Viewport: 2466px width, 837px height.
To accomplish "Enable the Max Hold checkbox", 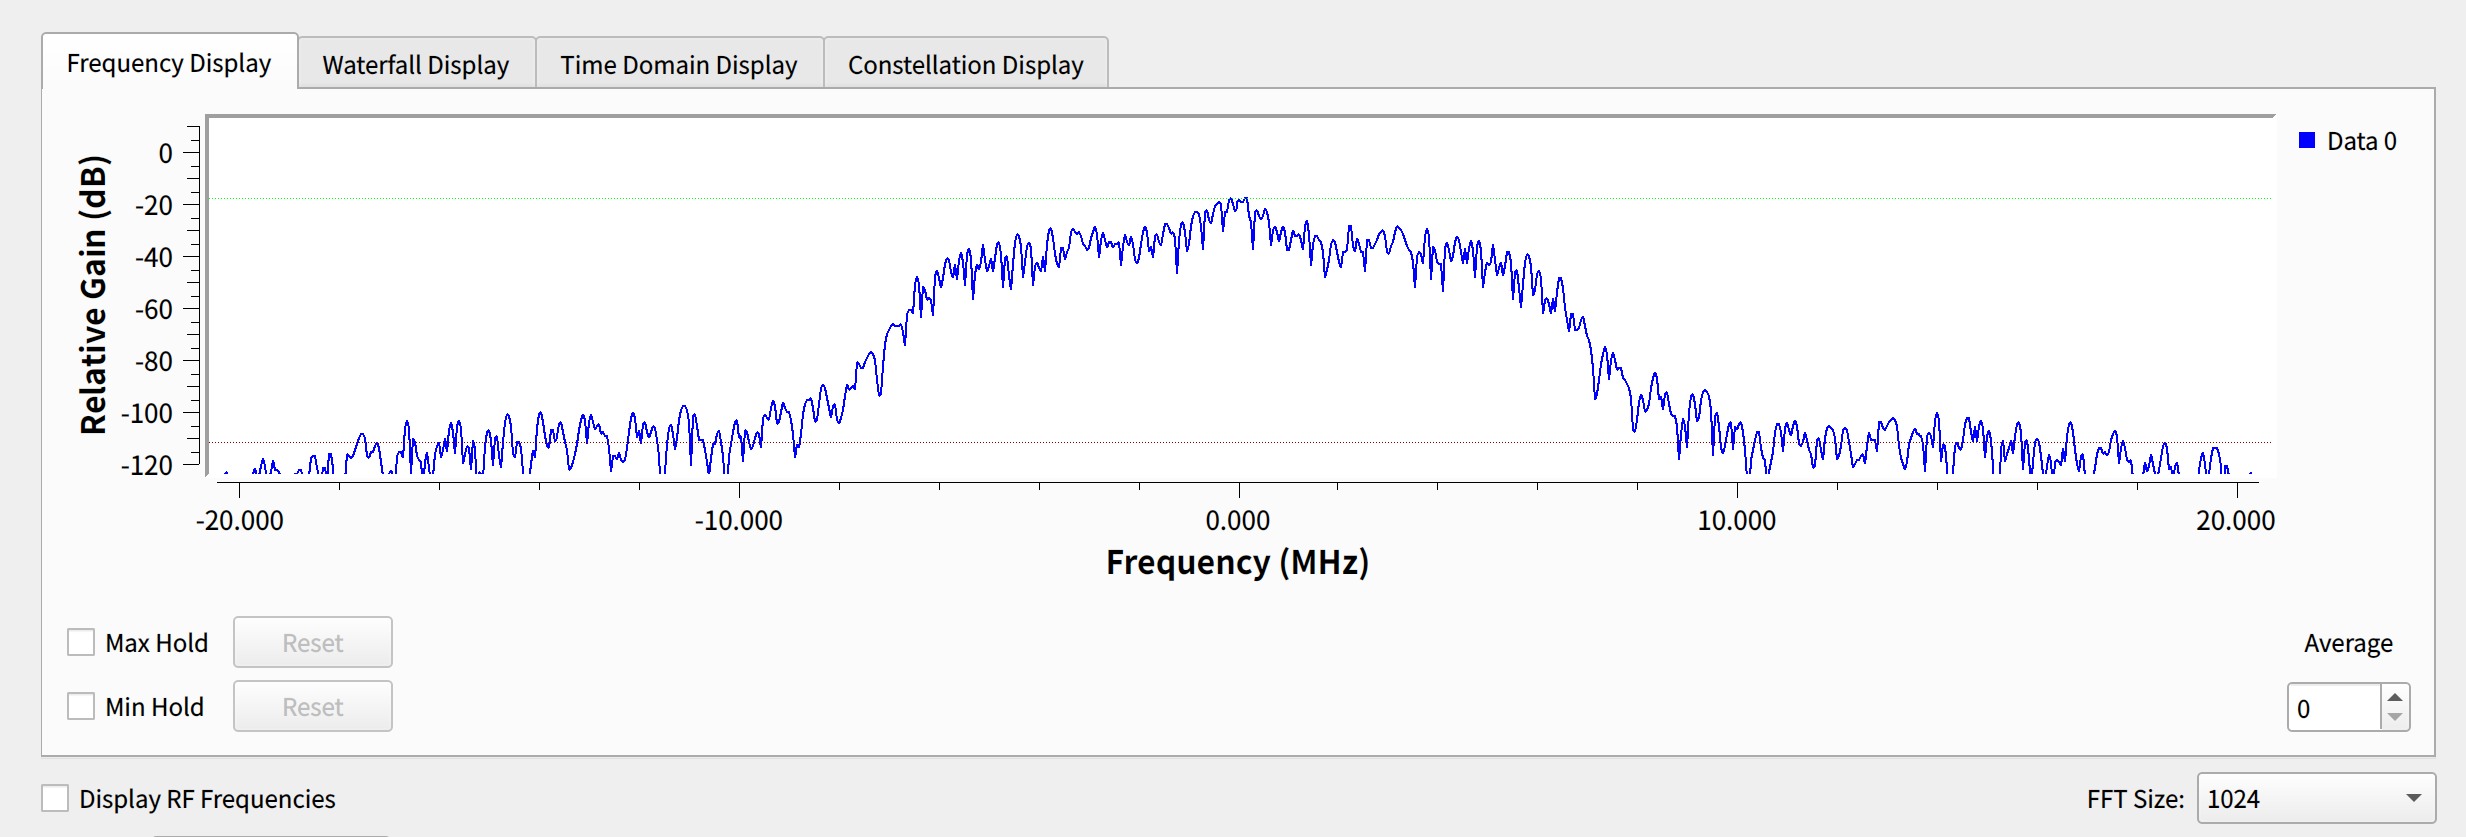I will tap(81, 642).
